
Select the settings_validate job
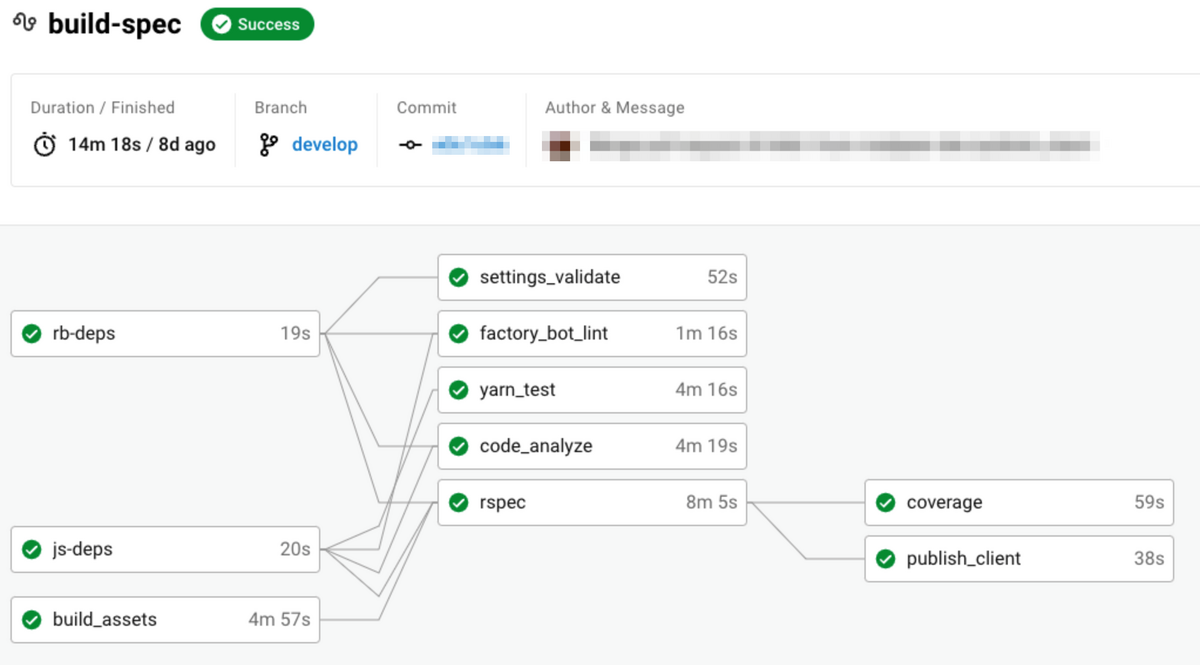coord(592,277)
